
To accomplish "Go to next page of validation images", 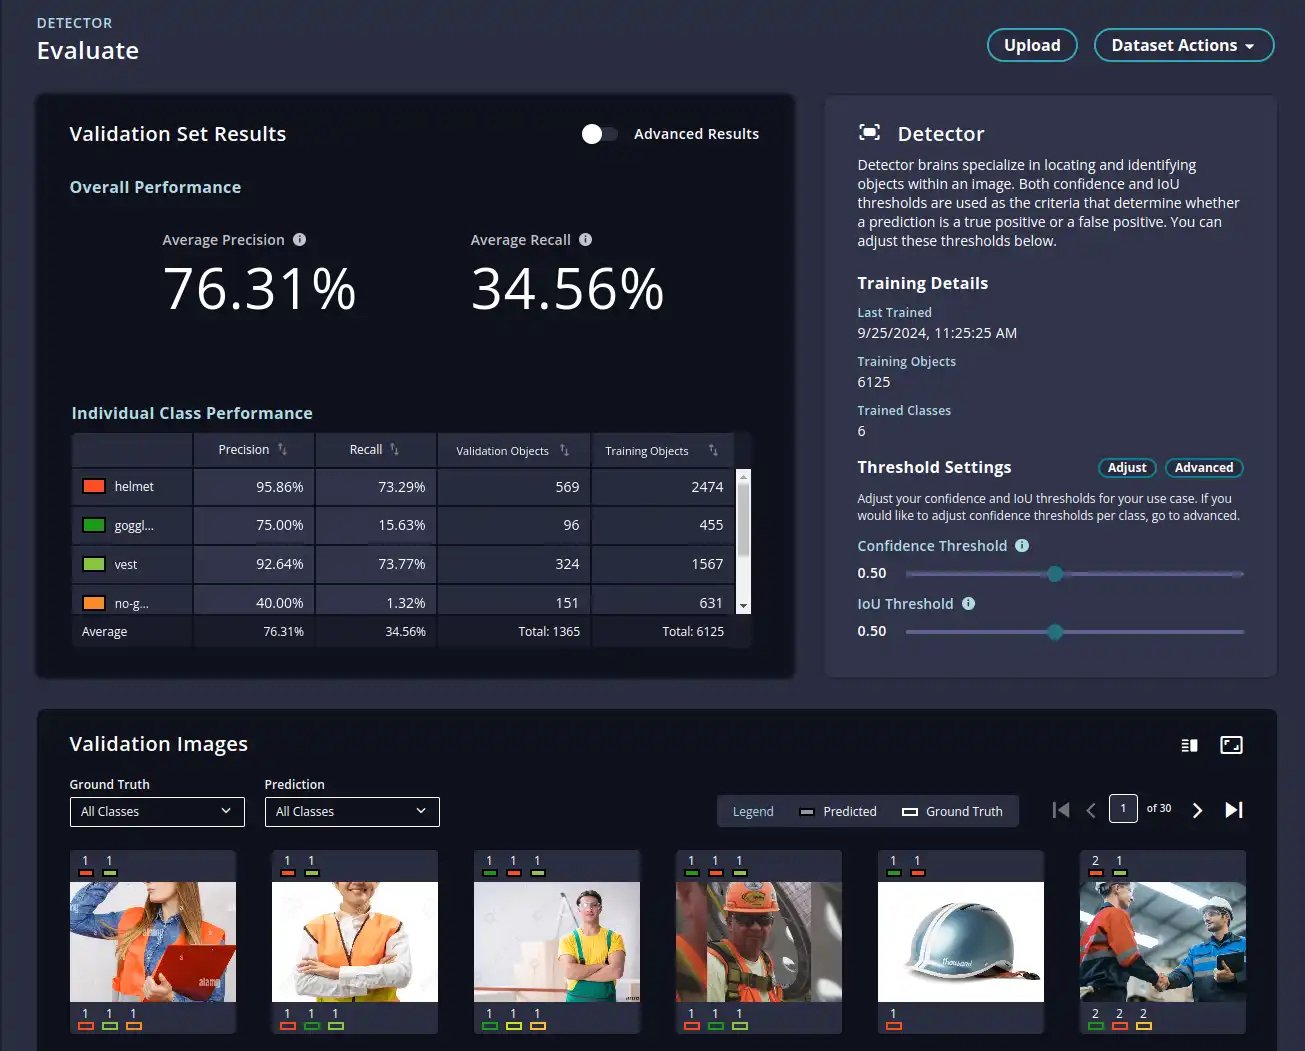I will (x=1197, y=810).
